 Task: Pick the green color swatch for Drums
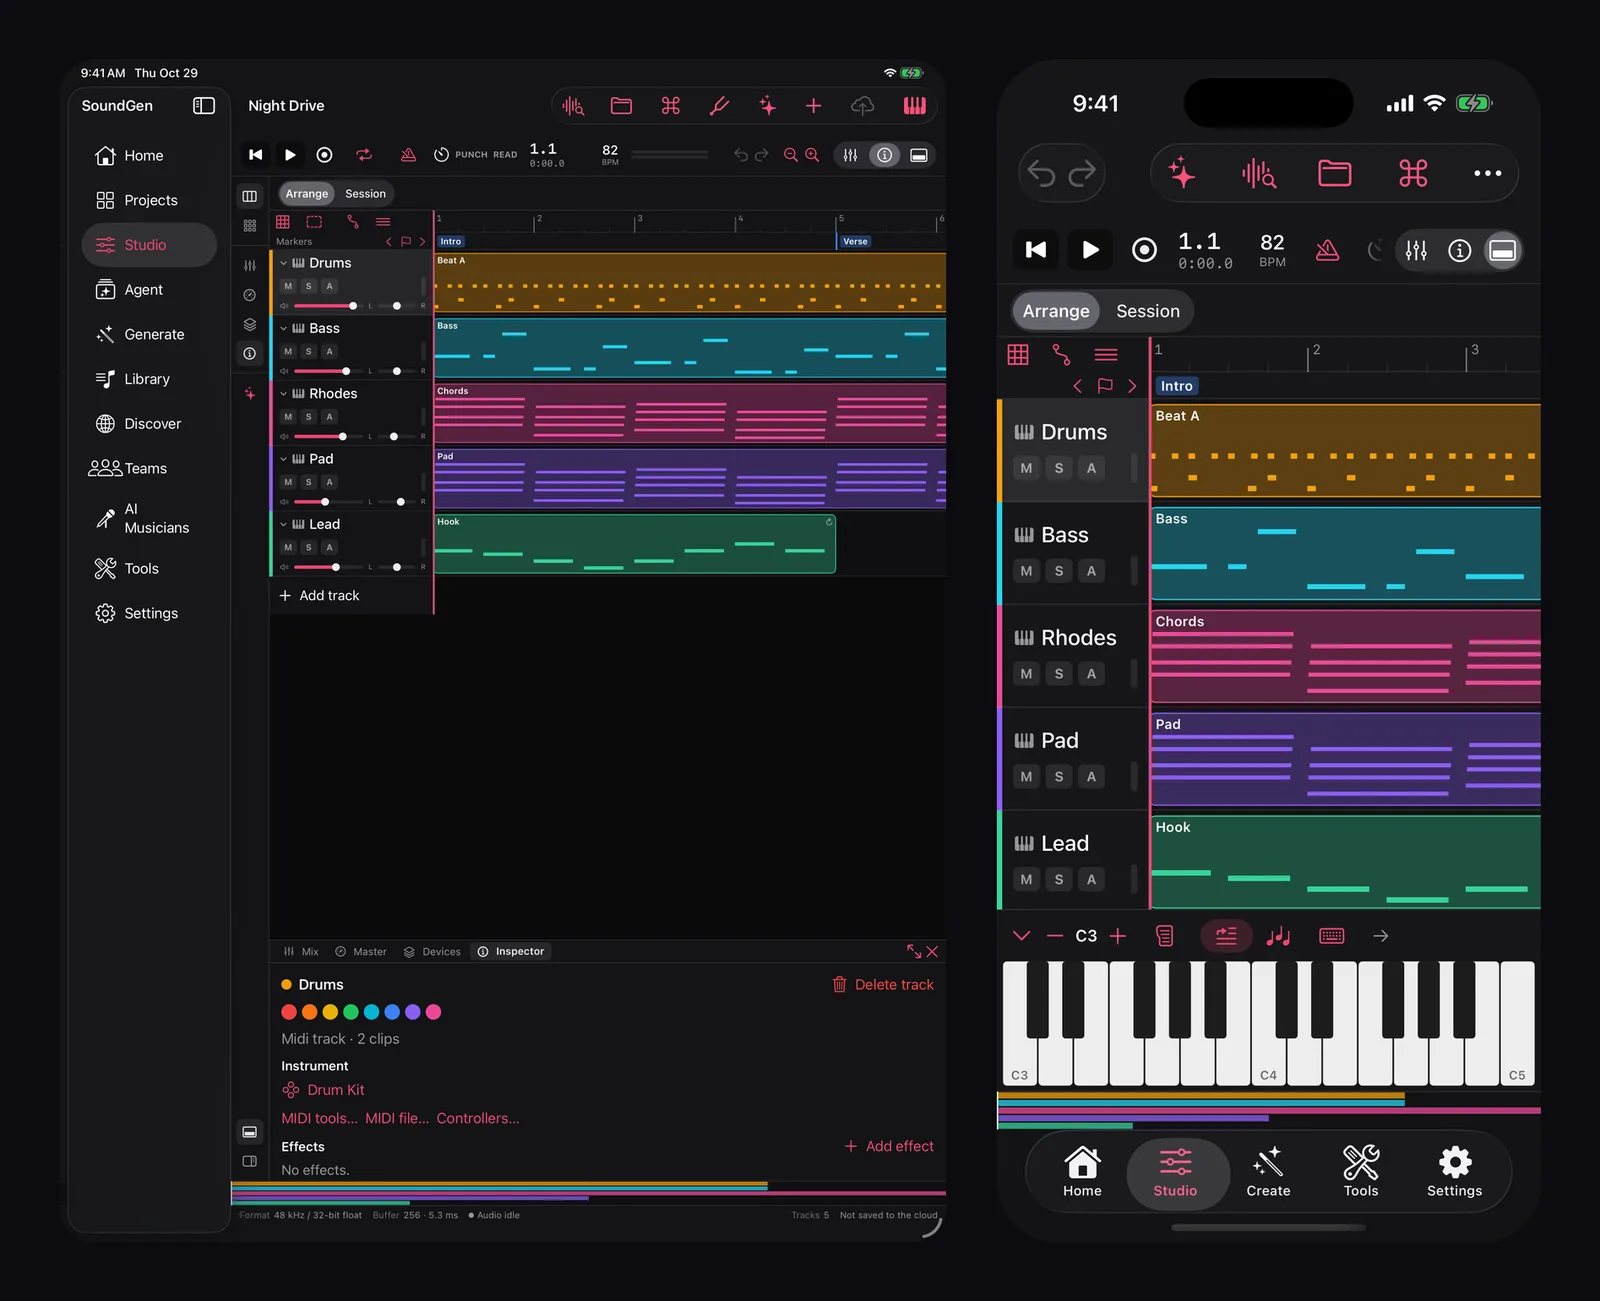click(x=351, y=1012)
